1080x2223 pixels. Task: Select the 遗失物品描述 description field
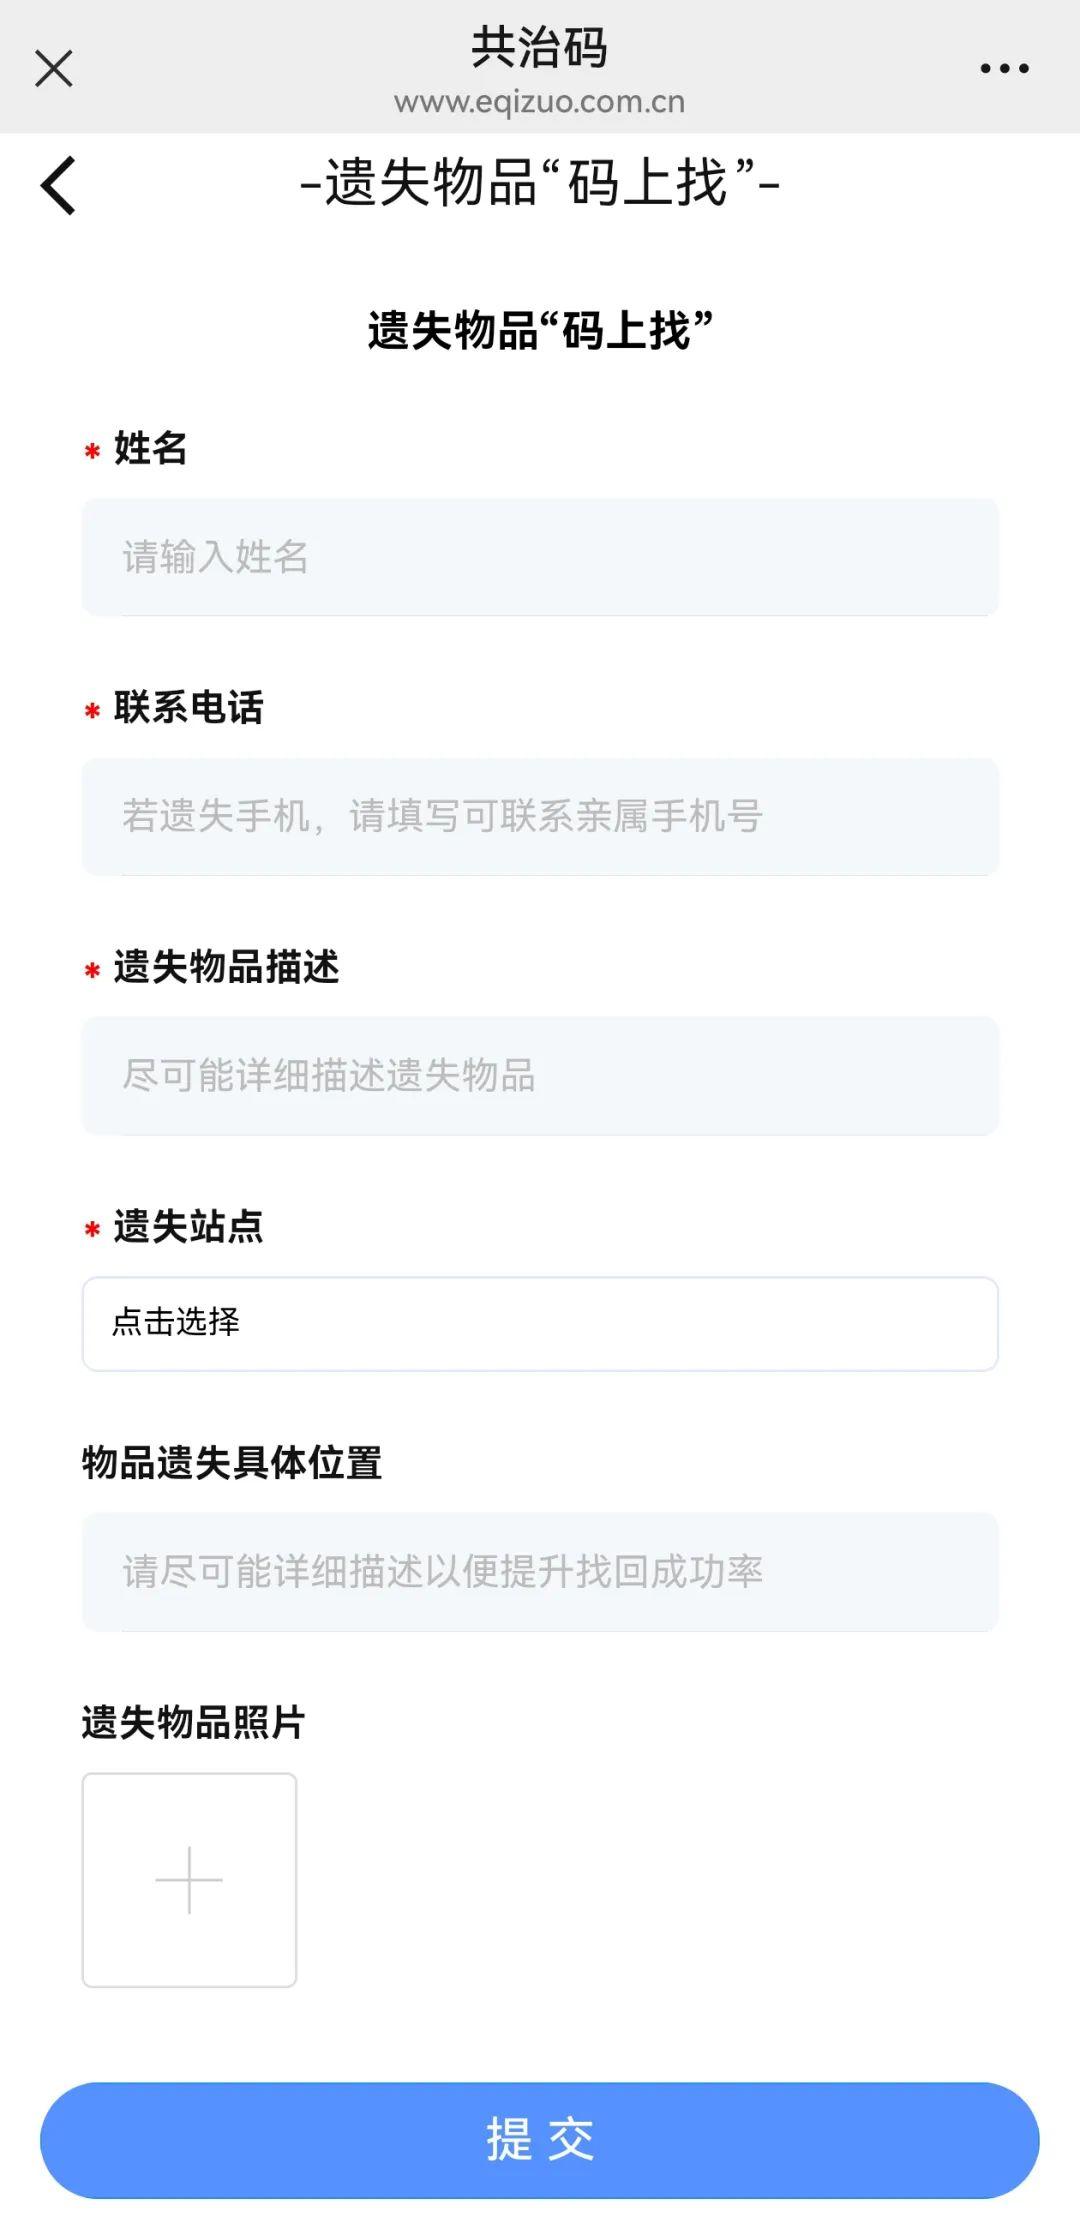point(540,1076)
